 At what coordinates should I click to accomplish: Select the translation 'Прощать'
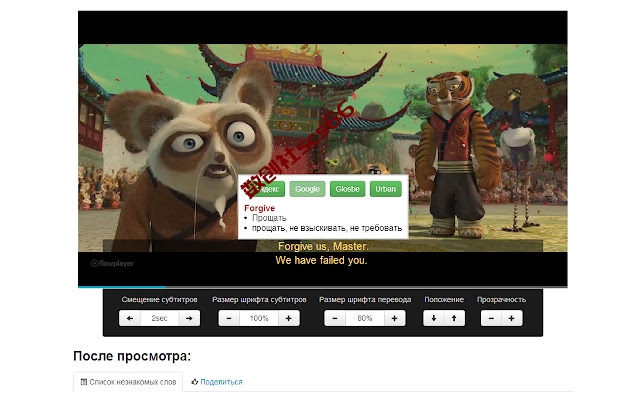point(269,218)
